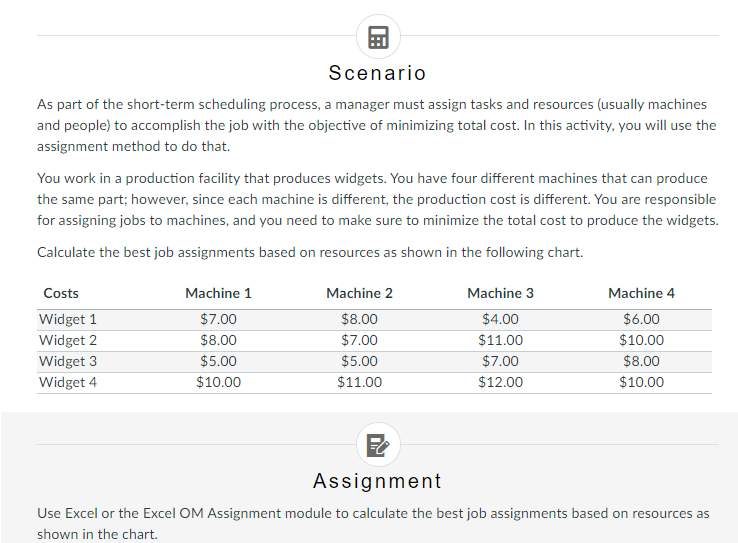The image size is (738, 543).
Task: Click Widget 2 Machine 2 cost $7.00
Action: pyautogui.click(x=359, y=340)
